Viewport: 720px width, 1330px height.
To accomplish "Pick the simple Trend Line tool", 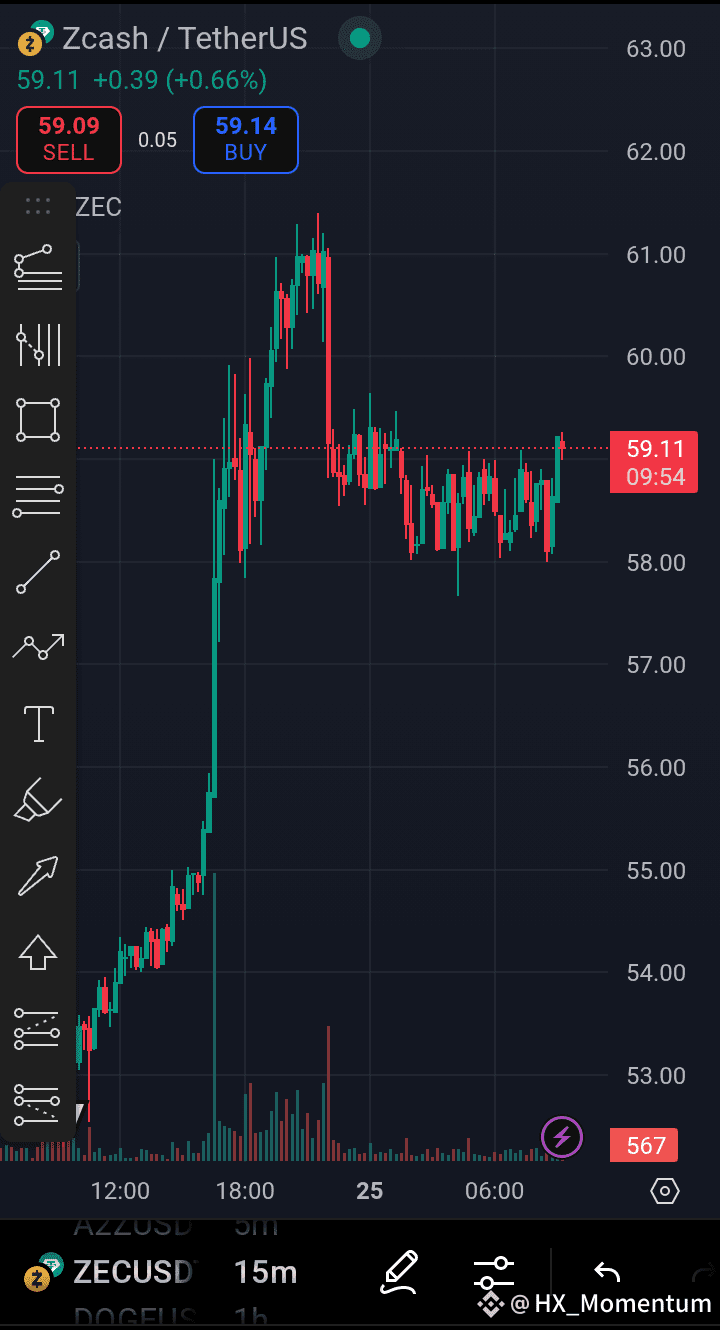I will (x=38, y=573).
